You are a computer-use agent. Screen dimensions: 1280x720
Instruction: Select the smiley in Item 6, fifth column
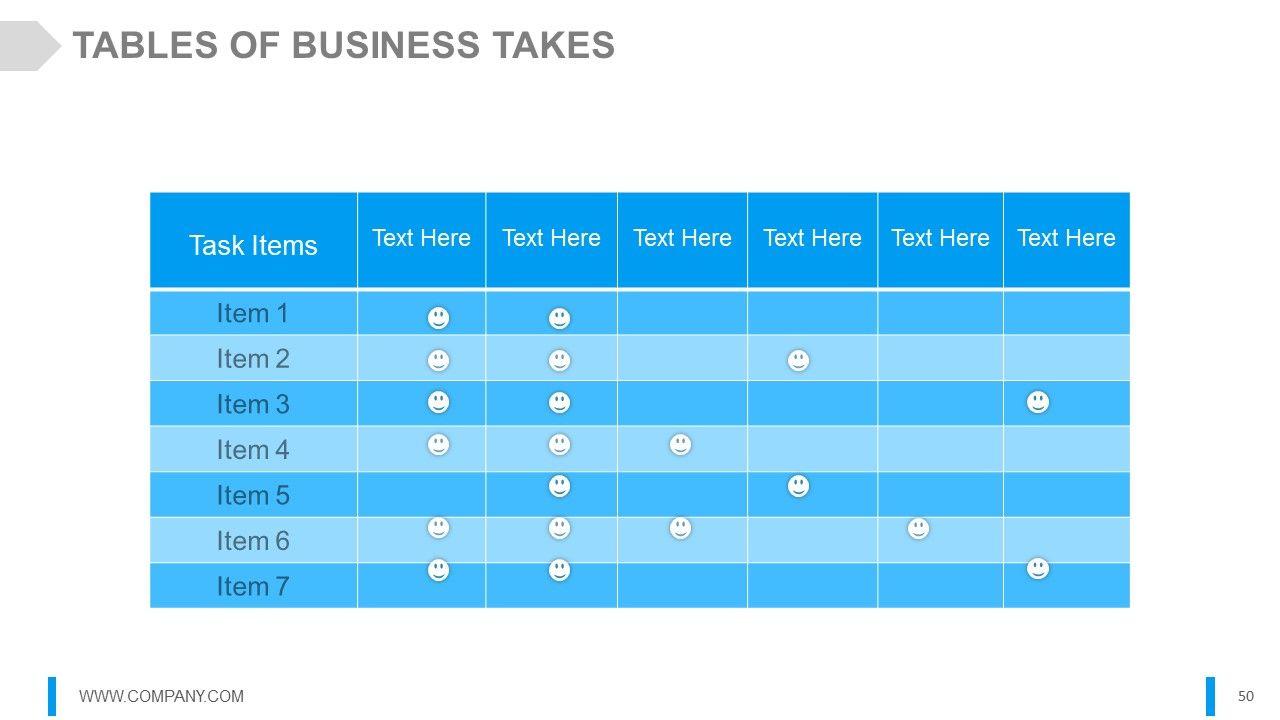tap(918, 528)
